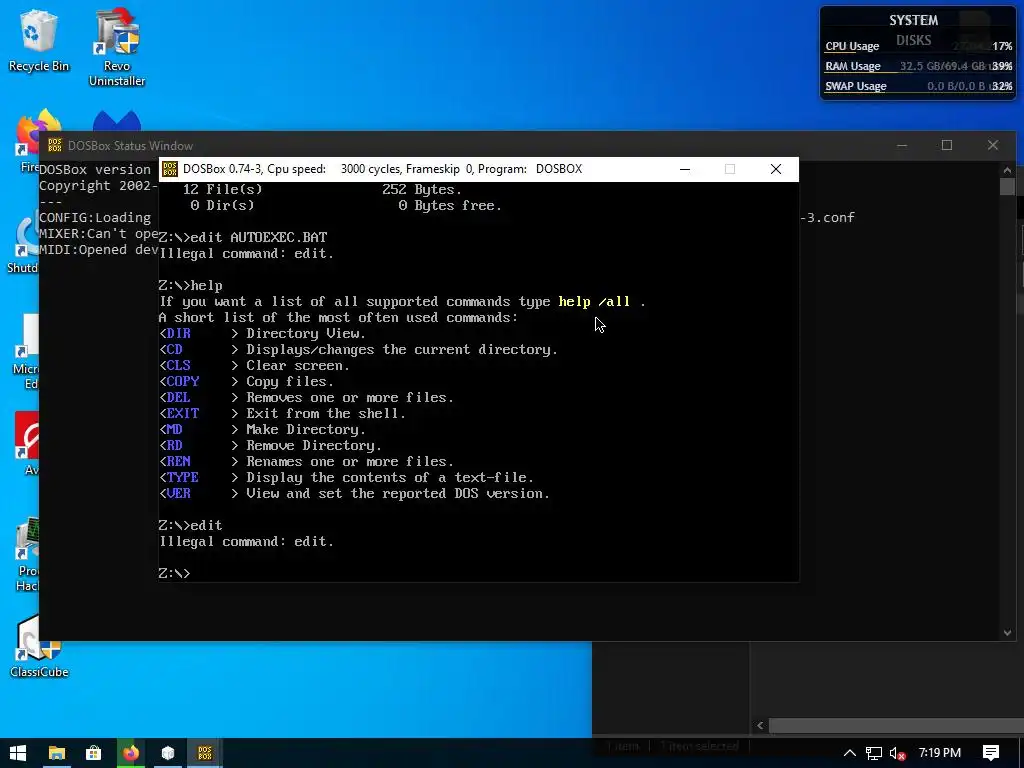Click the CLS command in help list
The width and height of the screenshot is (1024, 768).
point(178,366)
